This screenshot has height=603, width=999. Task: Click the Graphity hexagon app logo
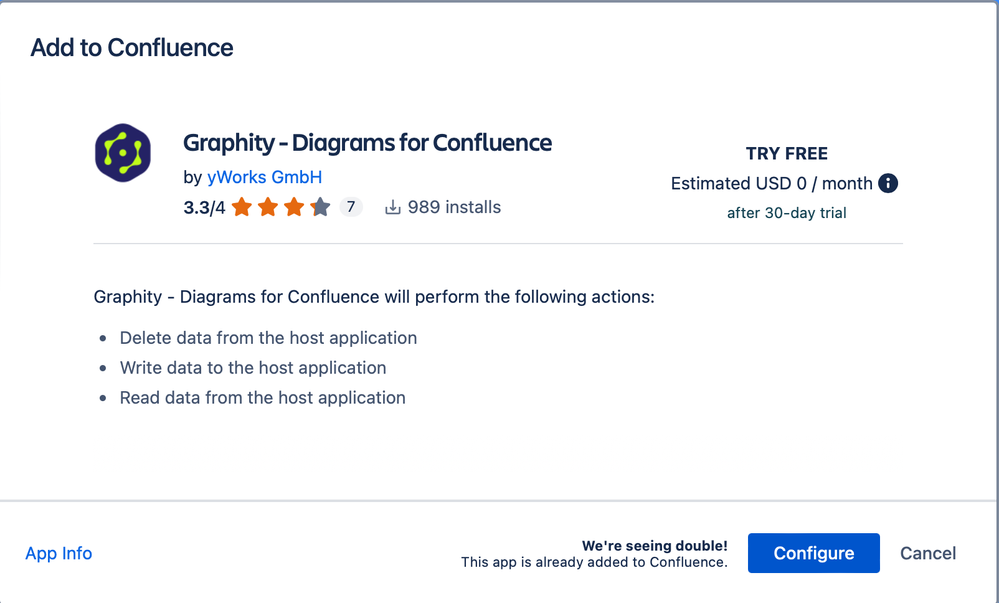[x=123, y=153]
